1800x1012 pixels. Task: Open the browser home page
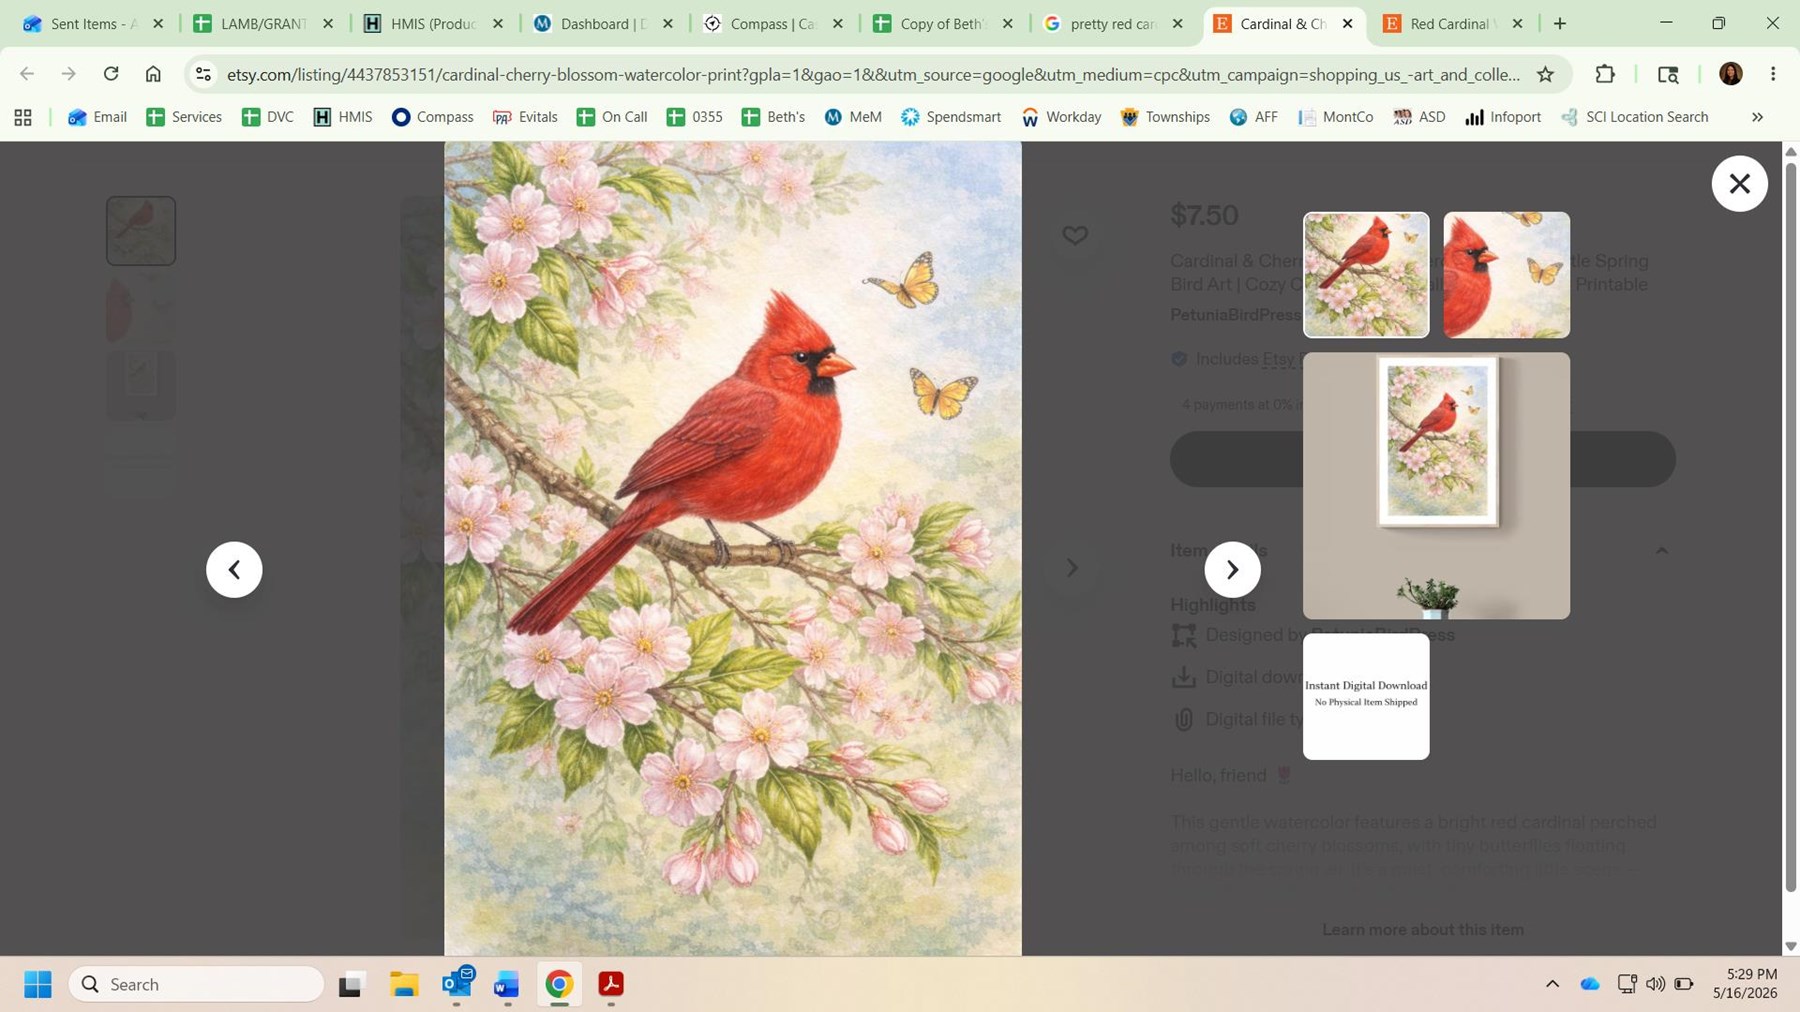coord(153,73)
